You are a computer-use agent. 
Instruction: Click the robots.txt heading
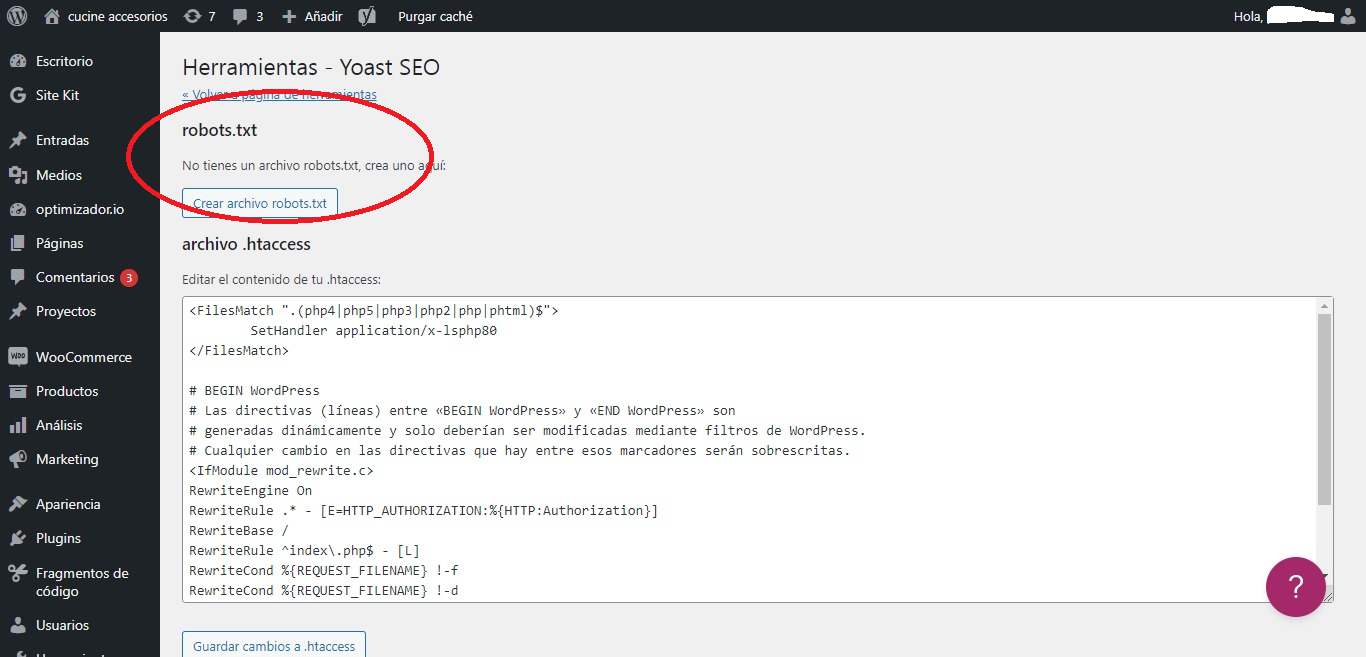(220, 130)
